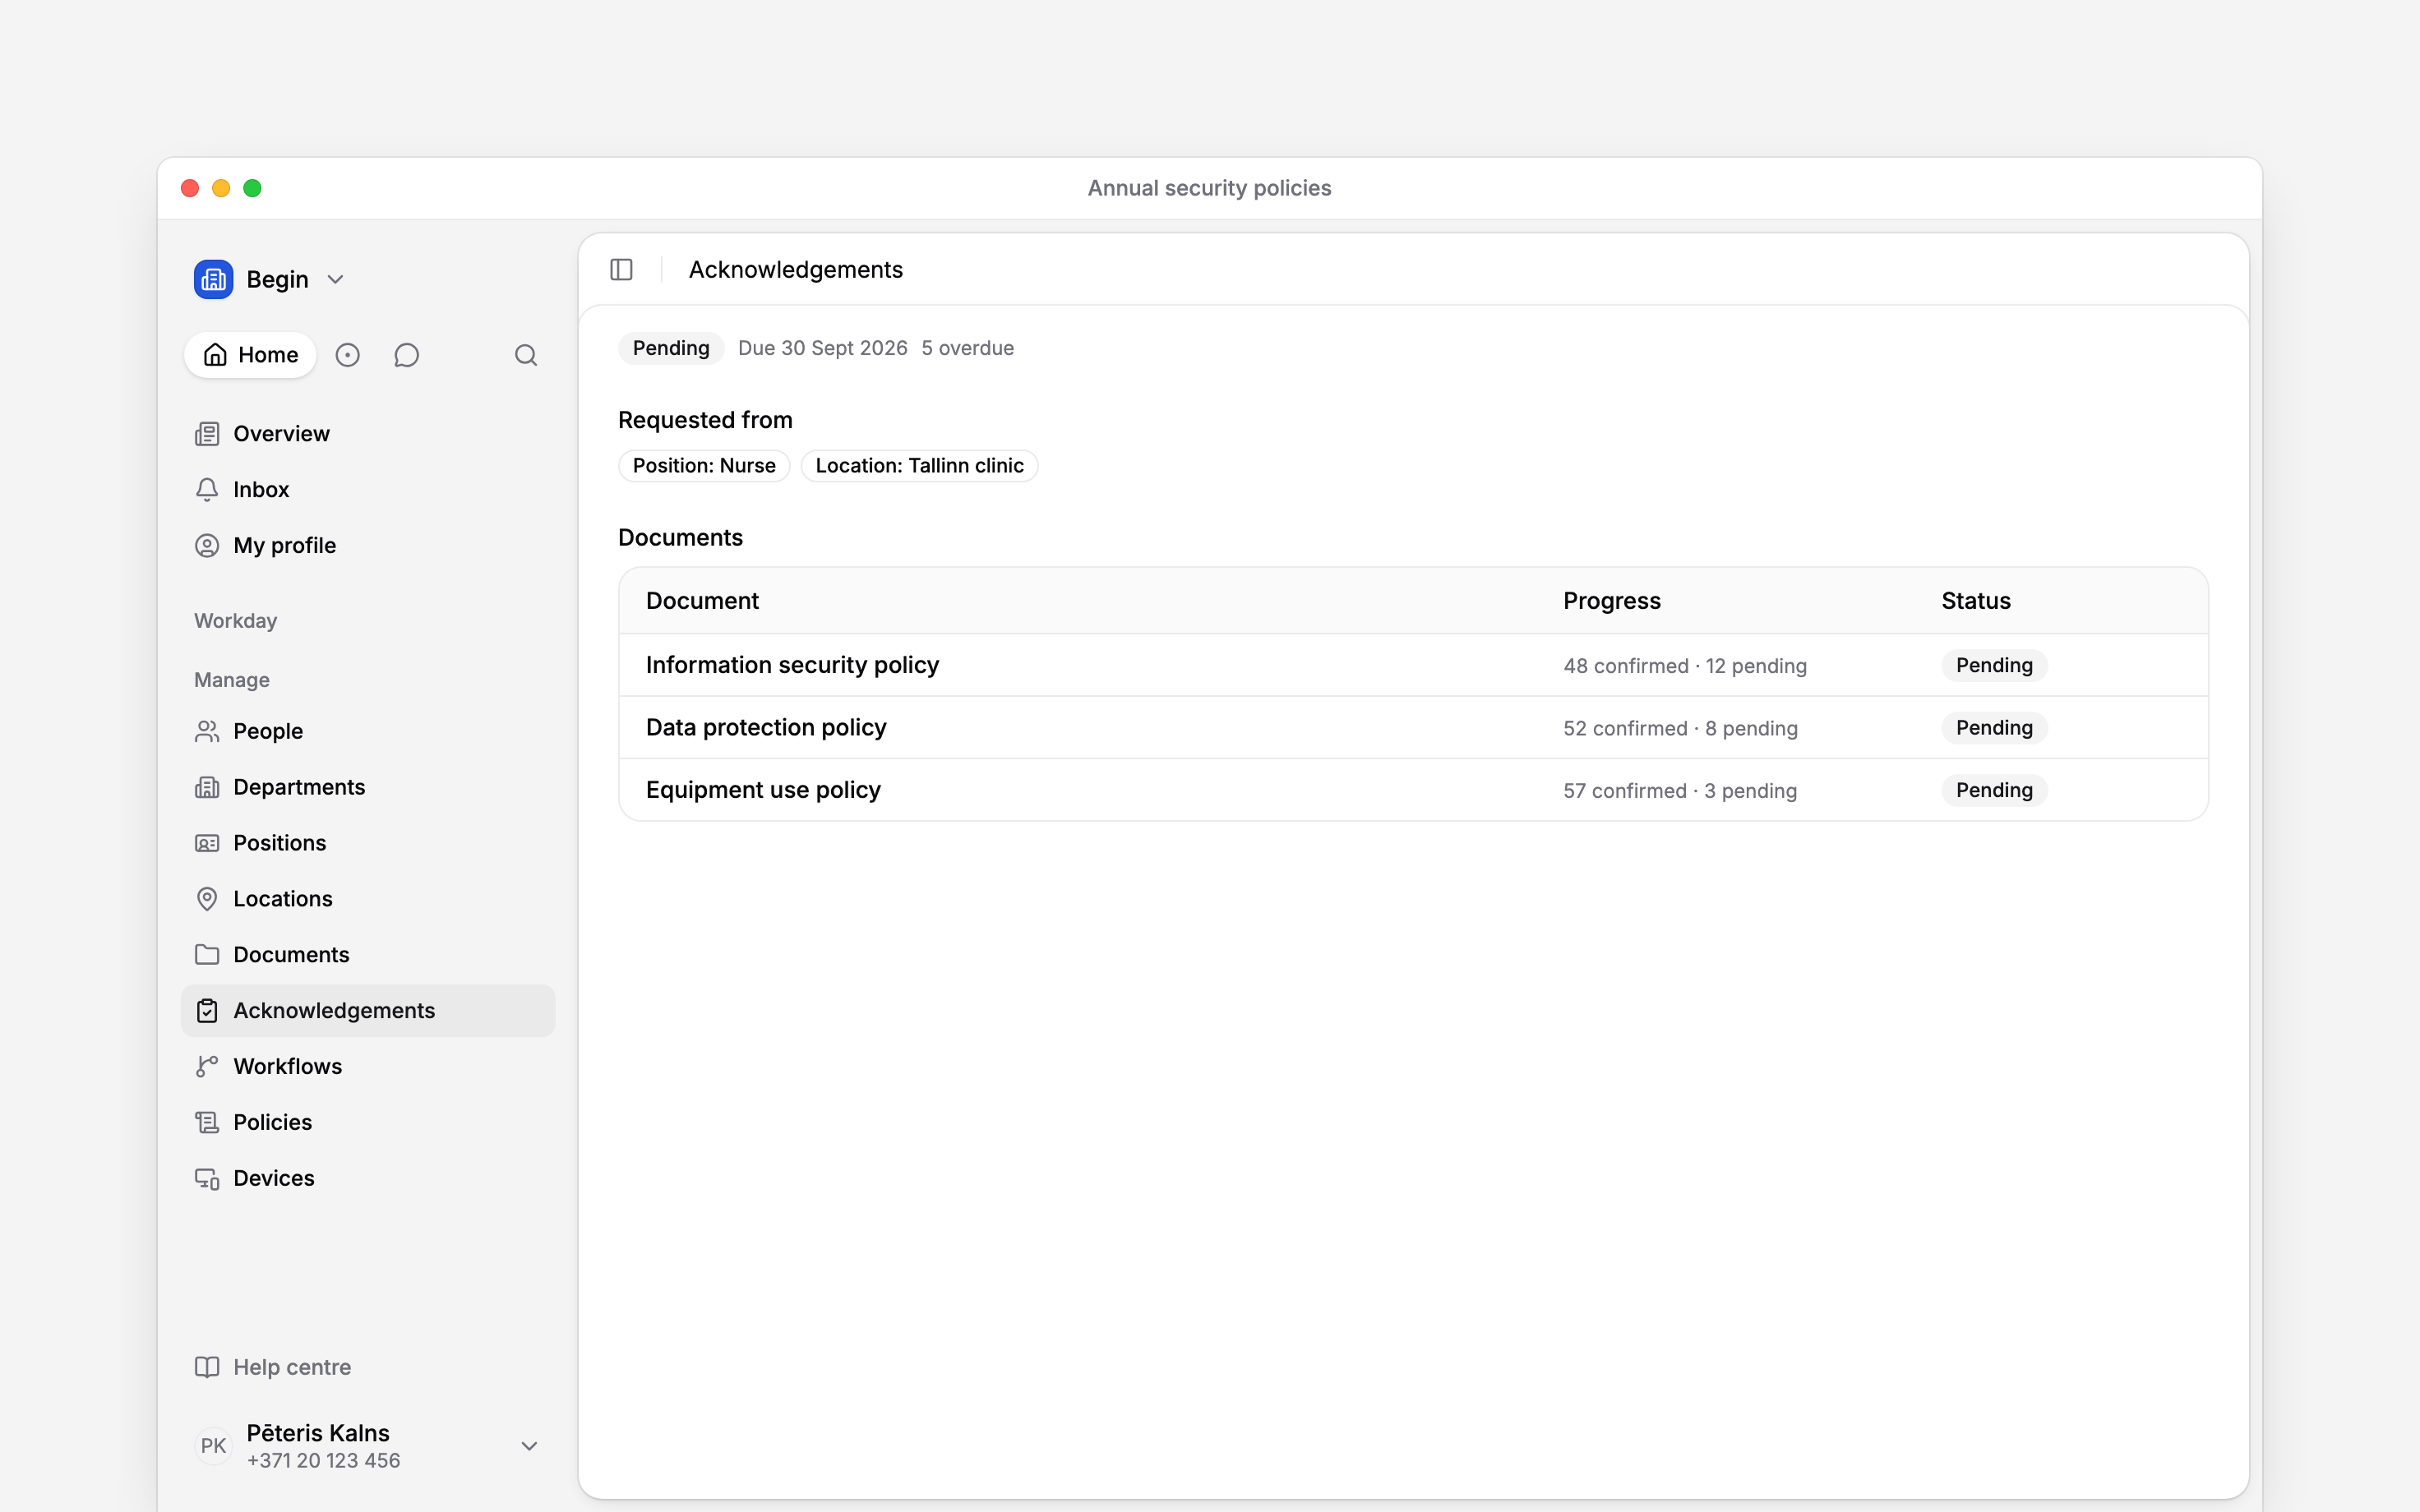The image size is (2420, 1512).
Task: Click the Help centre book icon
Action: coord(207,1367)
